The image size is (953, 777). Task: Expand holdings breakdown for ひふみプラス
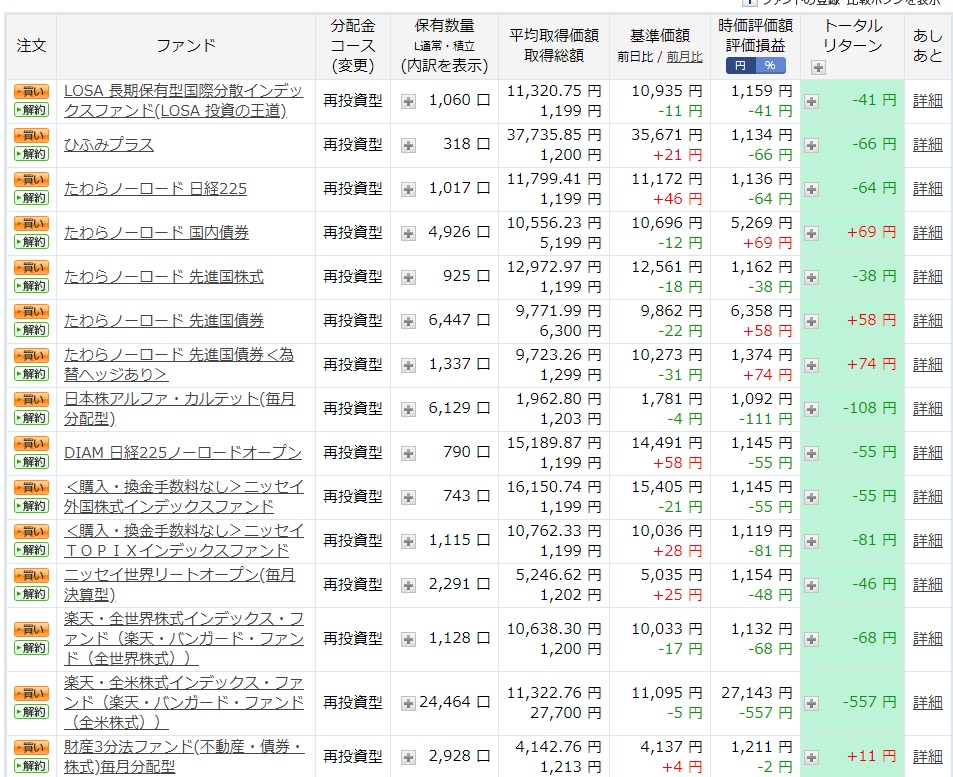[x=406, y=144]
